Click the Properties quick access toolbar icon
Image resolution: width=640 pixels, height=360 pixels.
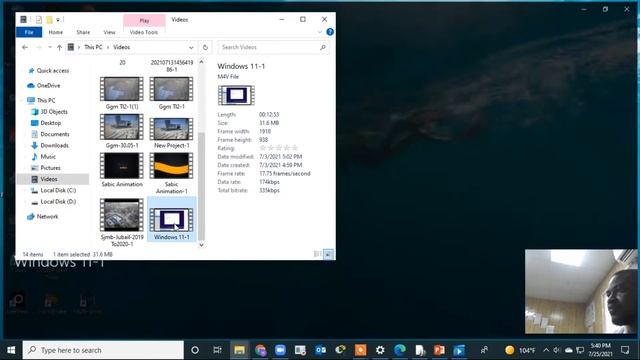(x=39, y=19)
